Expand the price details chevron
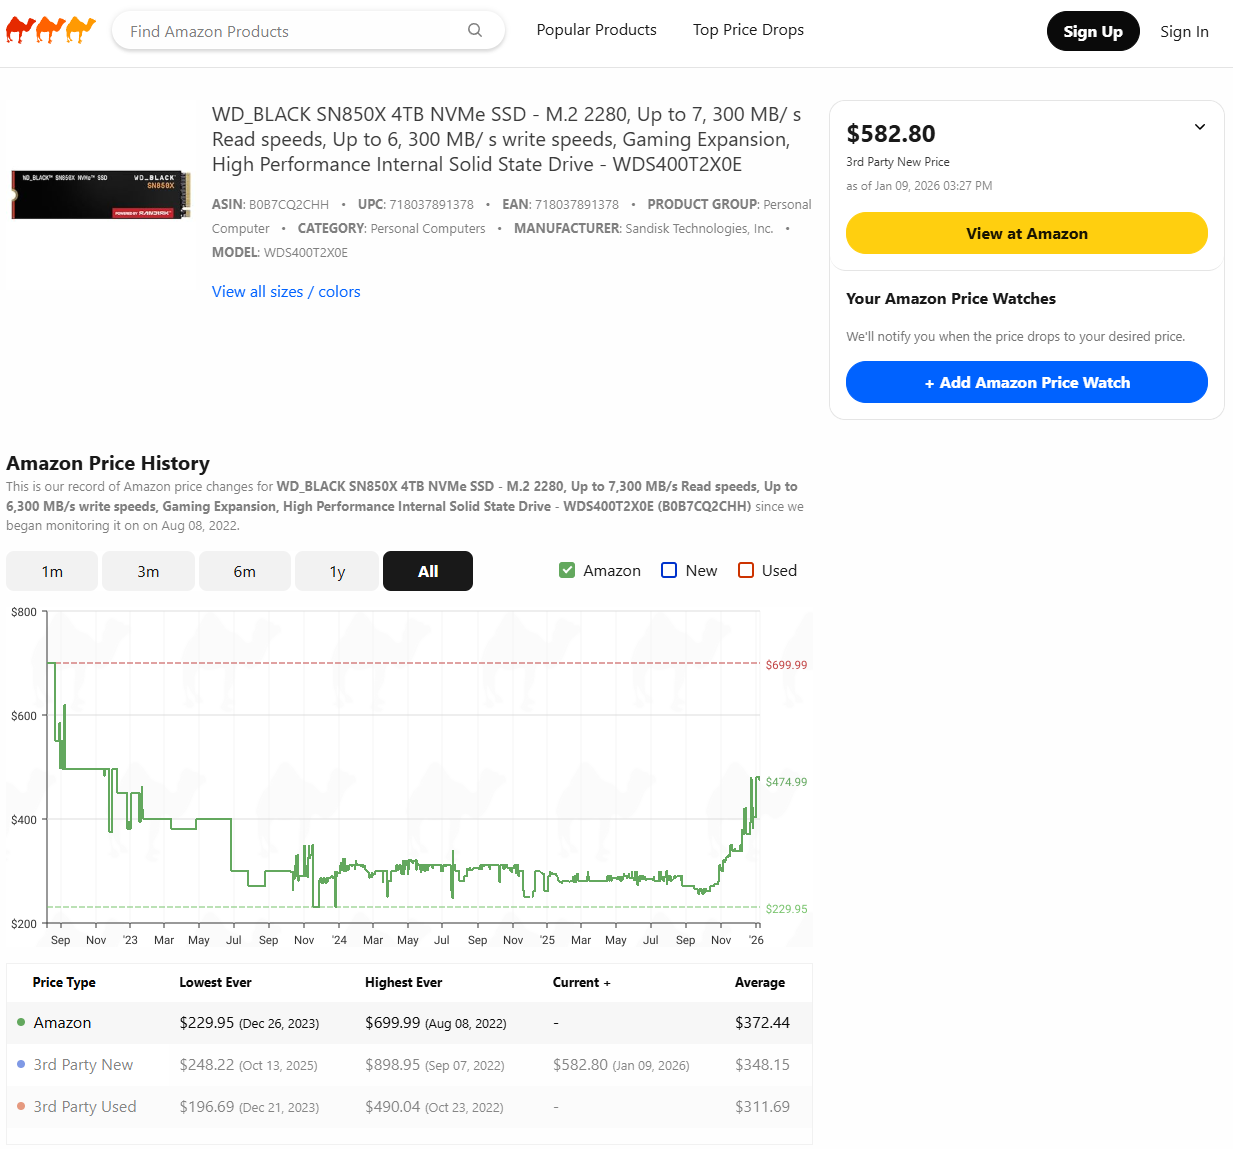 [x=1199, y=127]
